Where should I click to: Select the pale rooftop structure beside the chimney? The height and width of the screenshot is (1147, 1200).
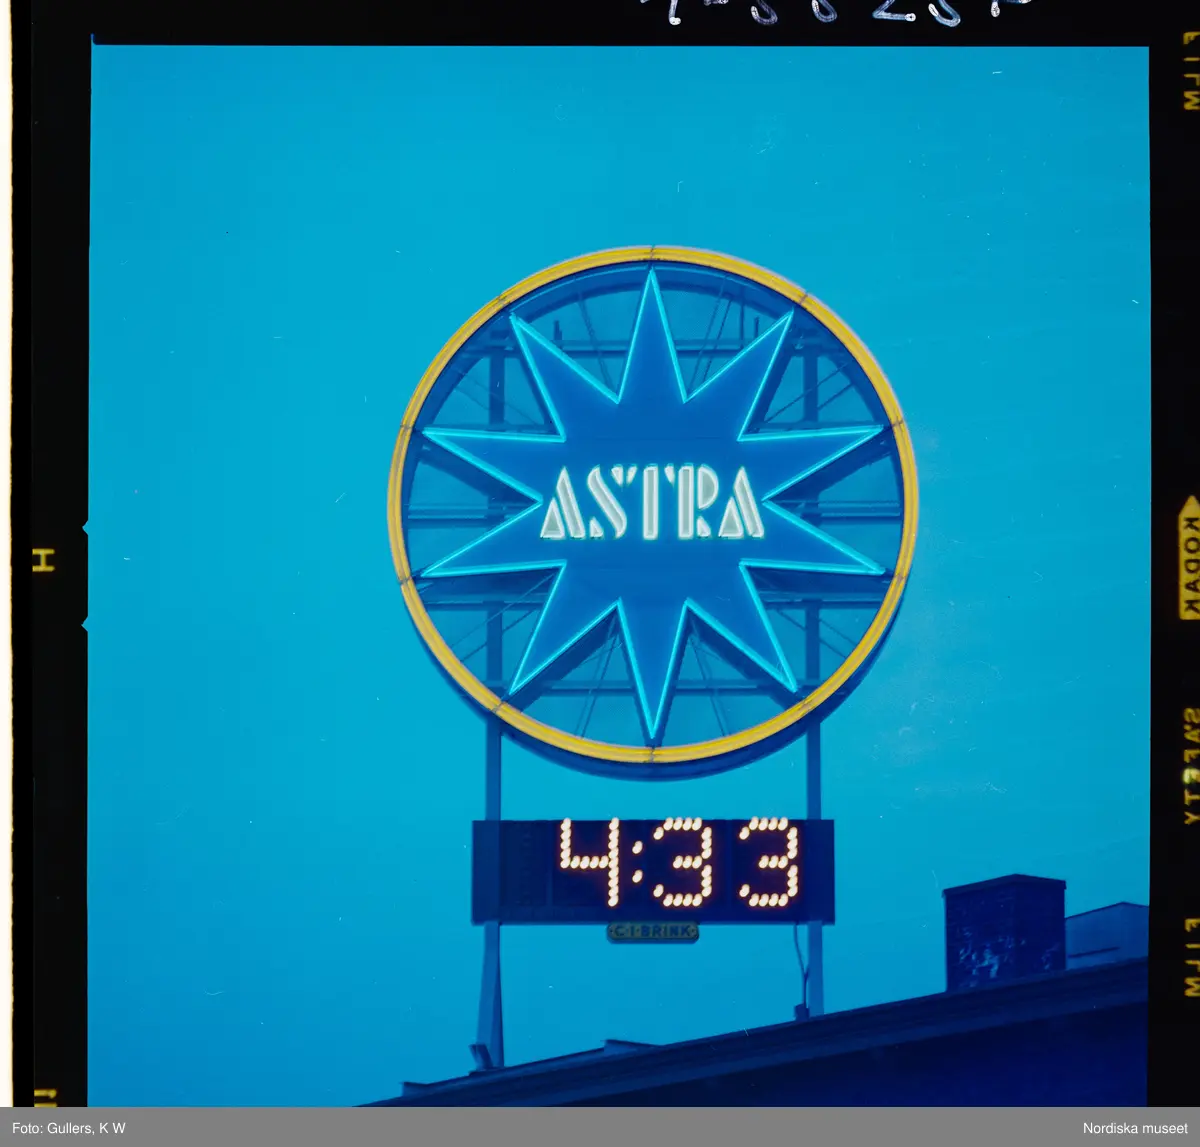[1106, 934]
